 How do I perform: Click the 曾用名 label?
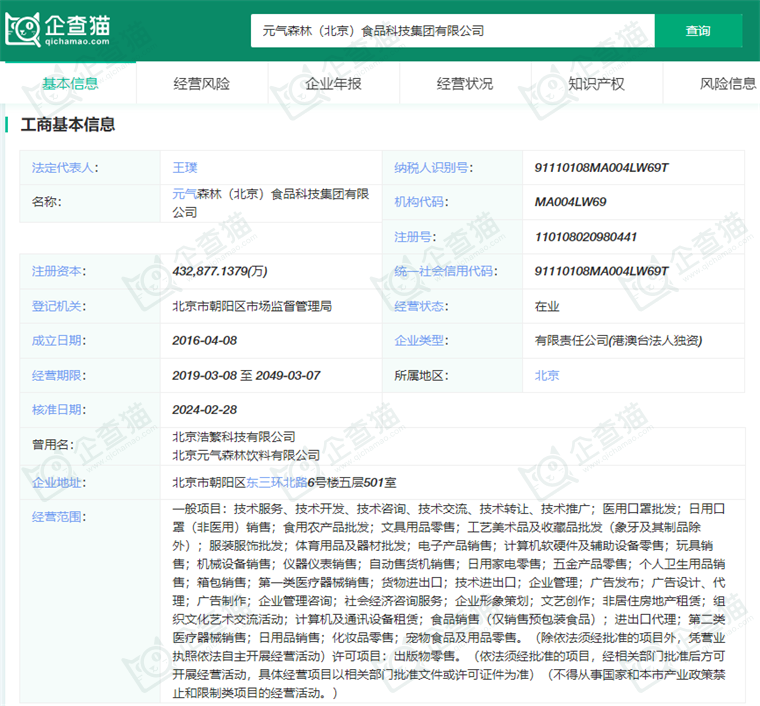coord(53,445)
